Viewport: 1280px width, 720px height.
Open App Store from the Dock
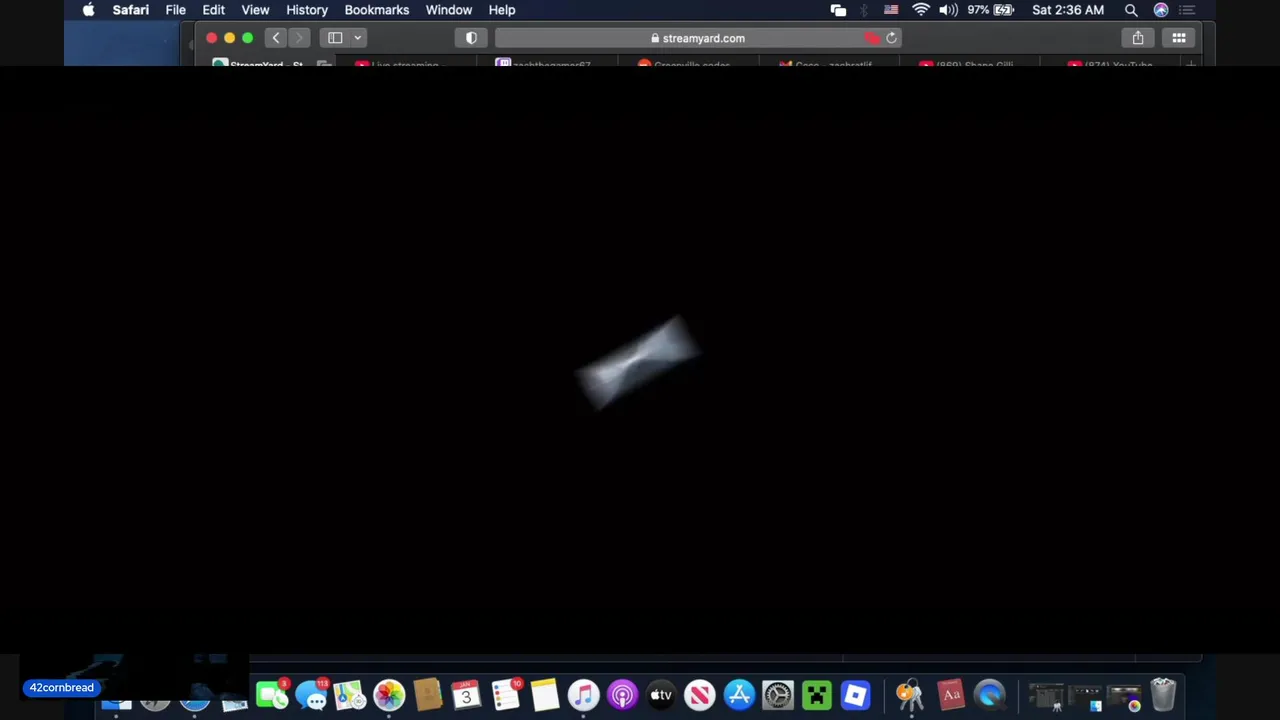(739, 695)
